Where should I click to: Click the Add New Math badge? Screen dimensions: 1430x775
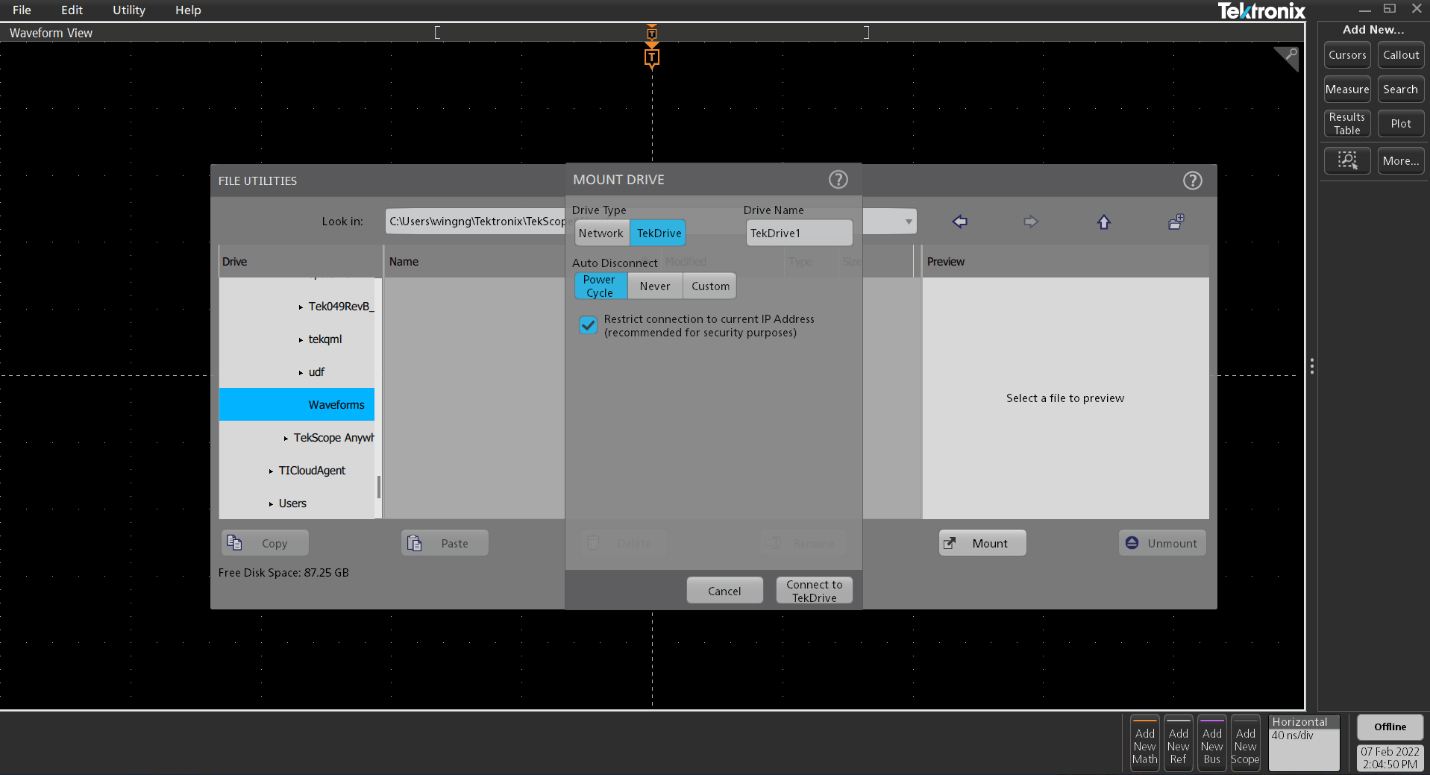click(x=1145, y=742)
